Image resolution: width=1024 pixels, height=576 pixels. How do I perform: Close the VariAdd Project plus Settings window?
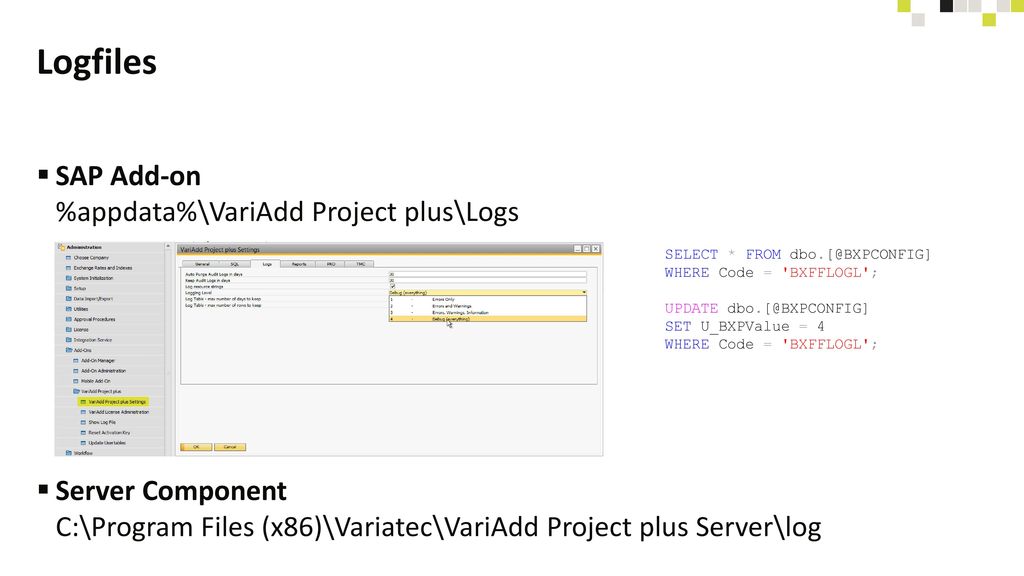pyautogui.click(x=596, y=249)
